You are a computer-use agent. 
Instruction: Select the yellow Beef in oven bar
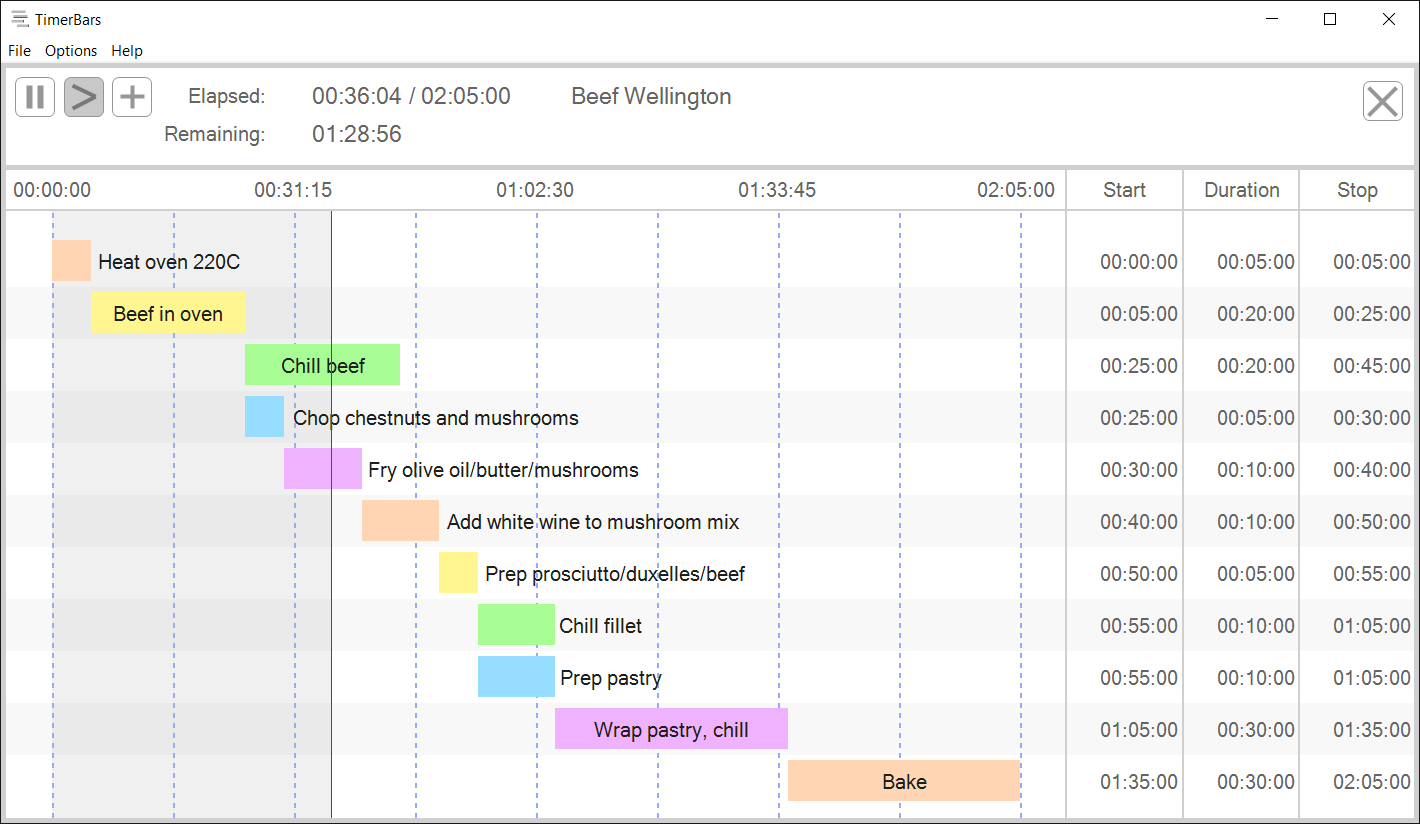pyautogui.click(x=168, y=313)
